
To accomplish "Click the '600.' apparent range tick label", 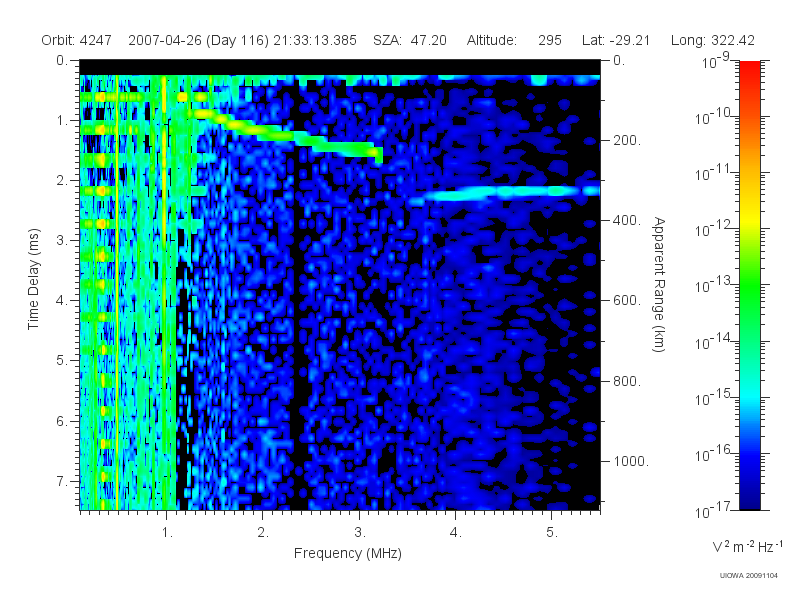I will 627,301.
